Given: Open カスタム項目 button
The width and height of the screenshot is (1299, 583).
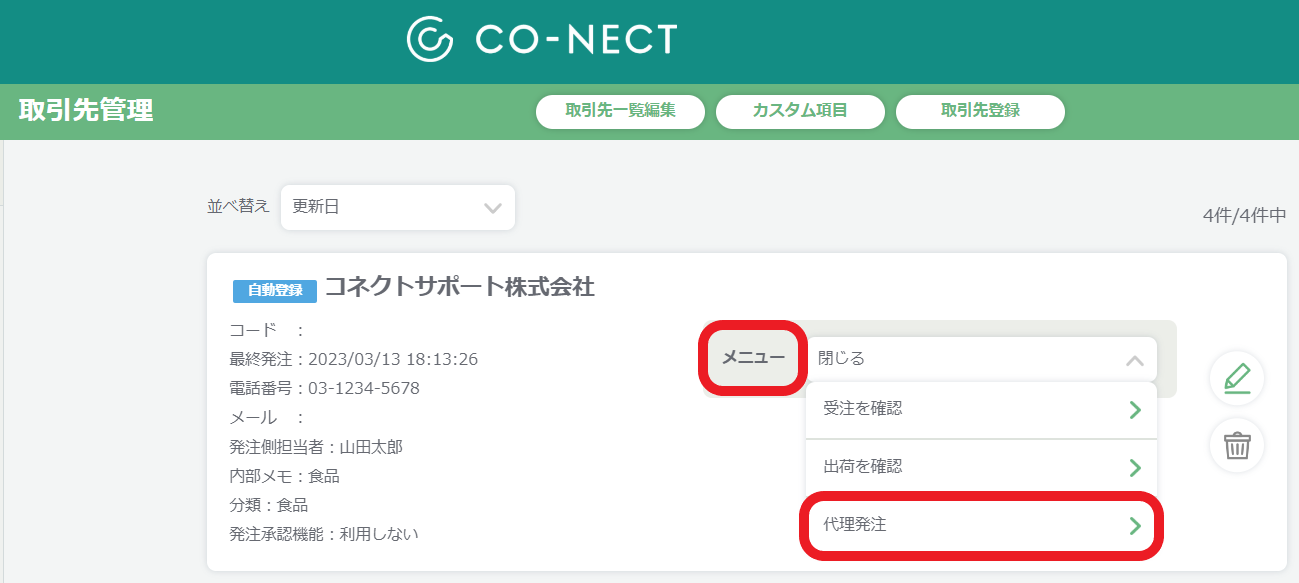Looking at the screenshot, I should (800, 111).
